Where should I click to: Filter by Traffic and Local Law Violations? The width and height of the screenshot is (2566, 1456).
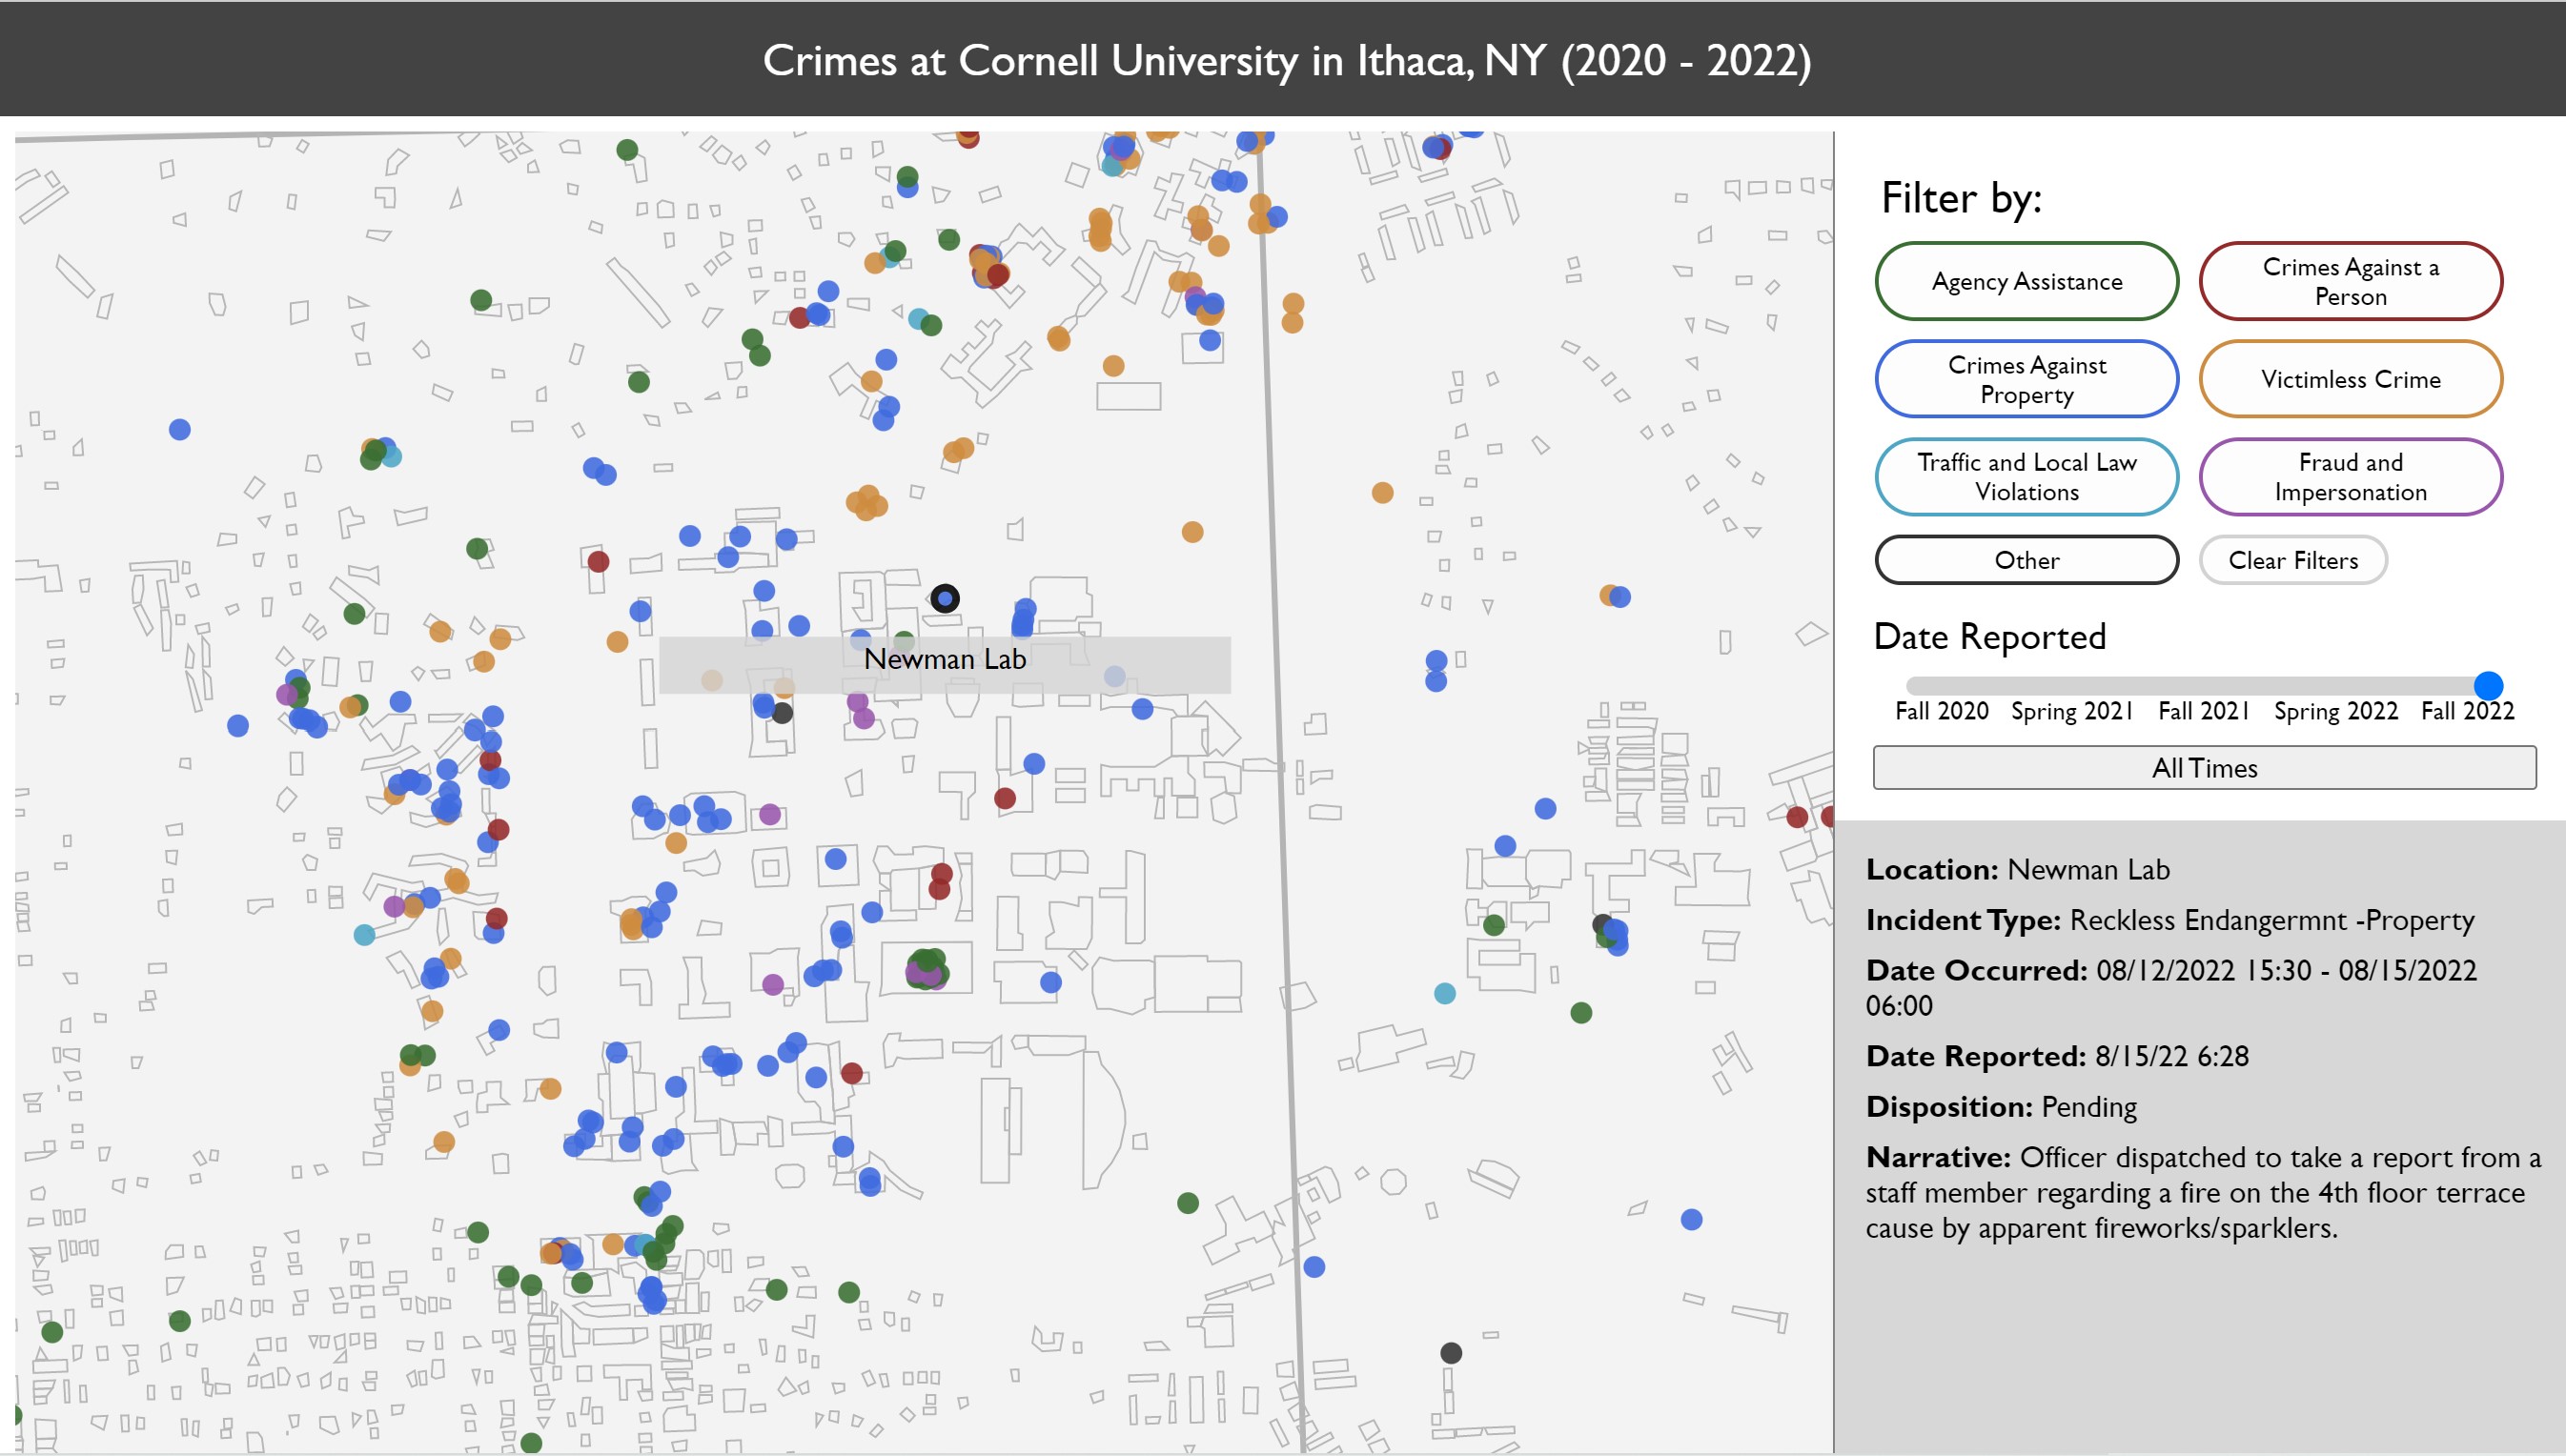point(2026,477)
